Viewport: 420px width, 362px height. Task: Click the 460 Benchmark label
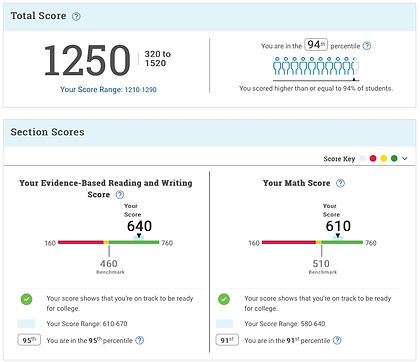click(109, 267)
